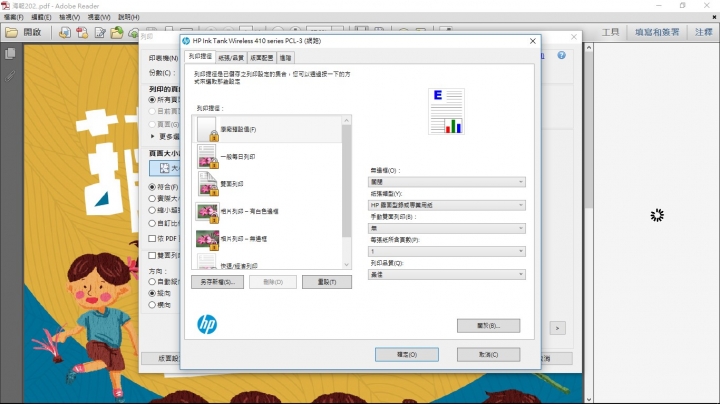
Task: Select 符合(F) page sizing radio
Action: (x=152, y=187)
